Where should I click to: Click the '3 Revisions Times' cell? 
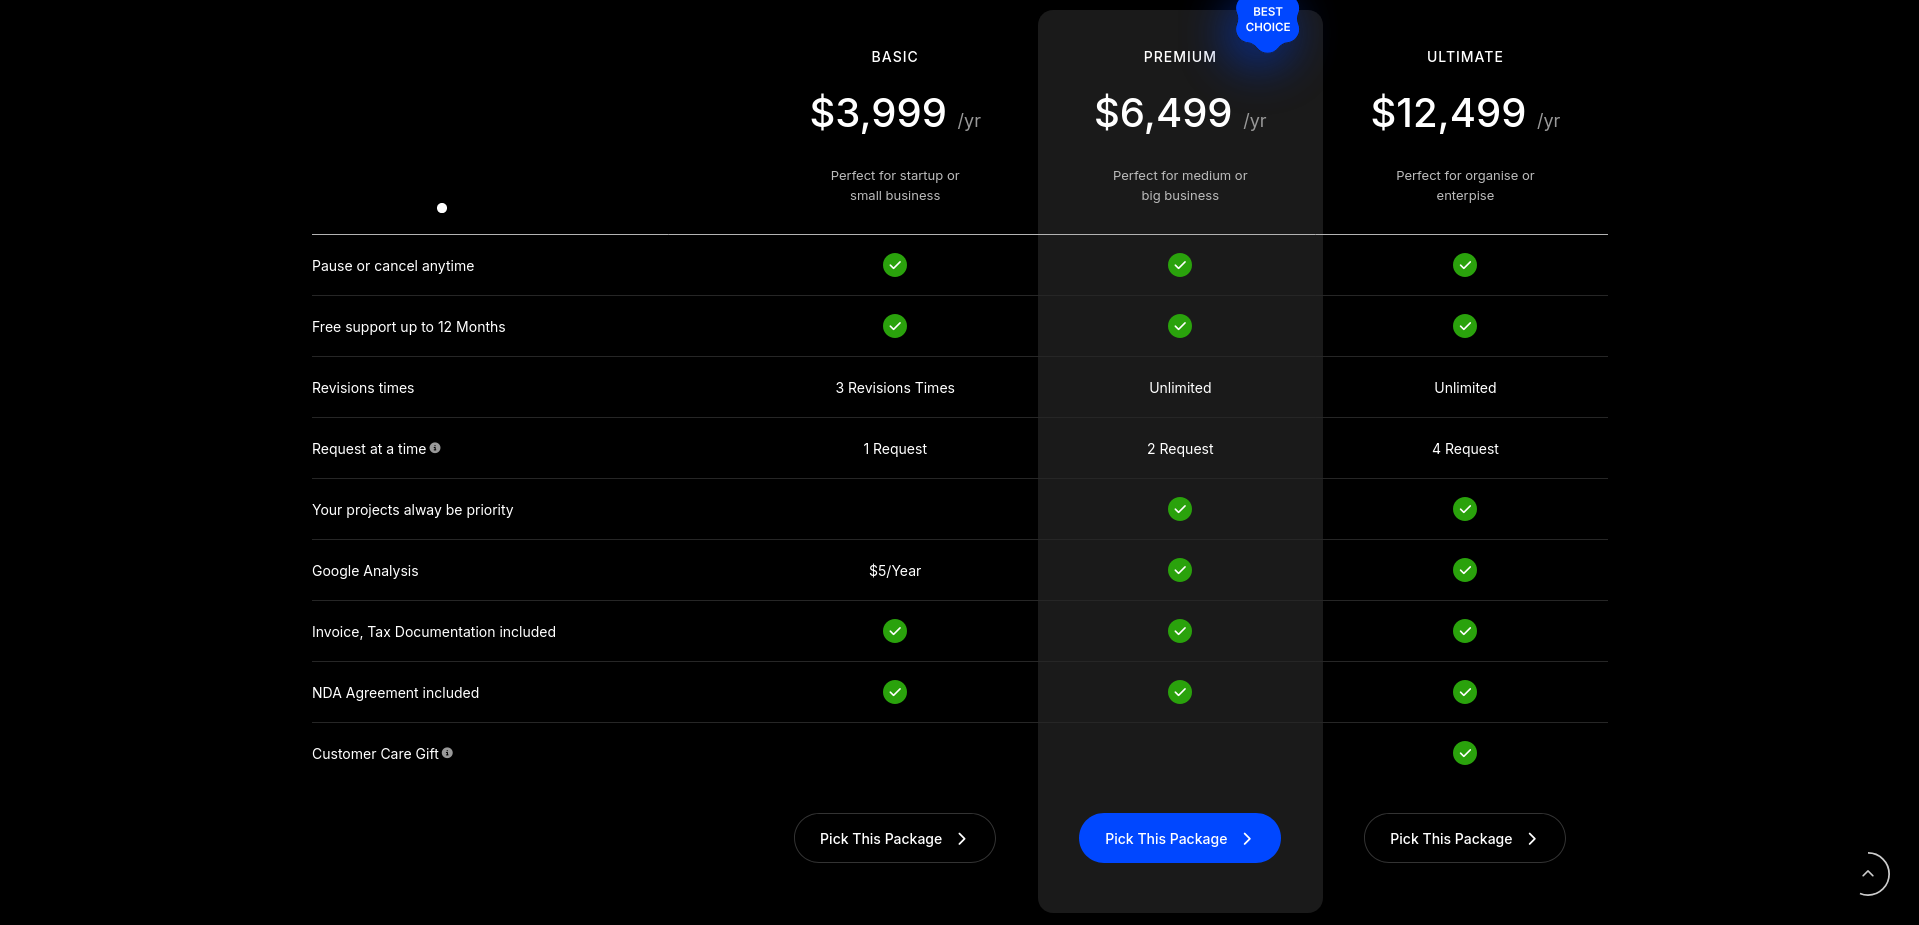click(895, 388)
